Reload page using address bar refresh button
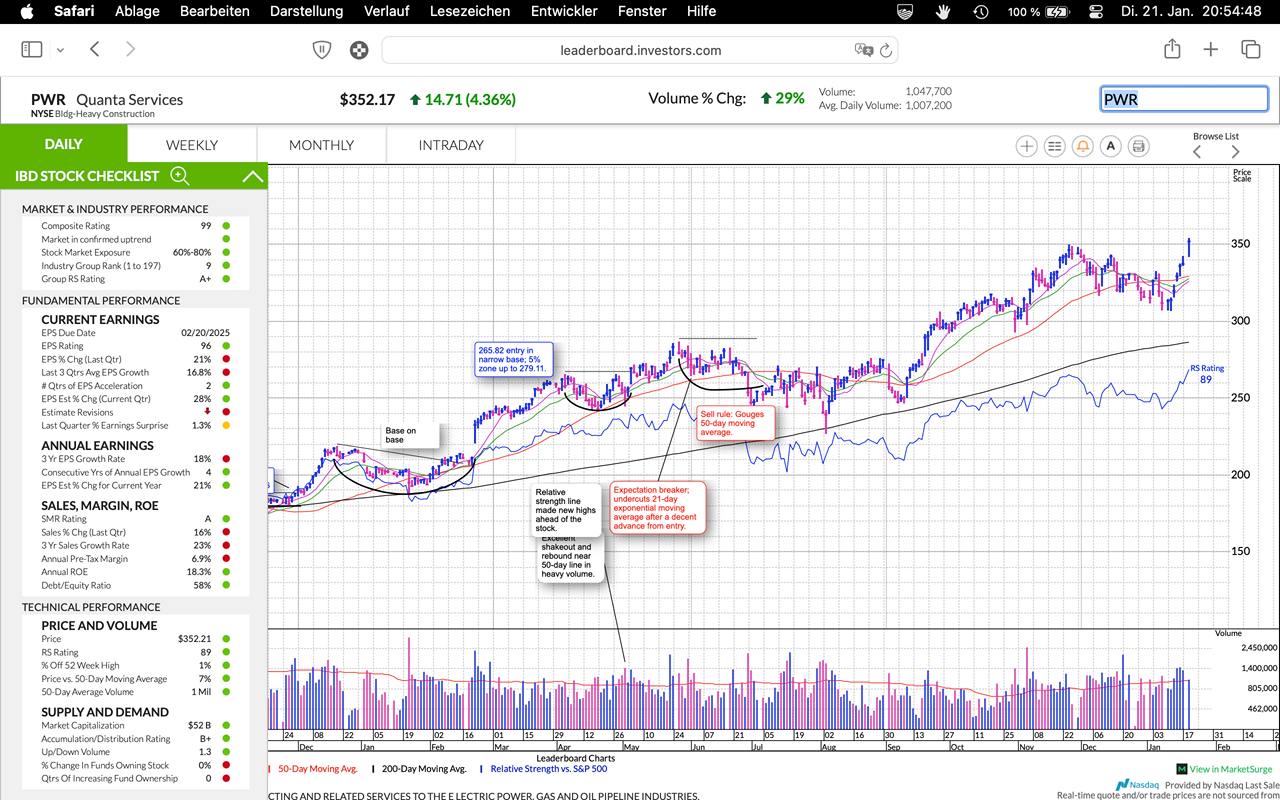Viewport: 1280px width, 800px height. [886, 50]
